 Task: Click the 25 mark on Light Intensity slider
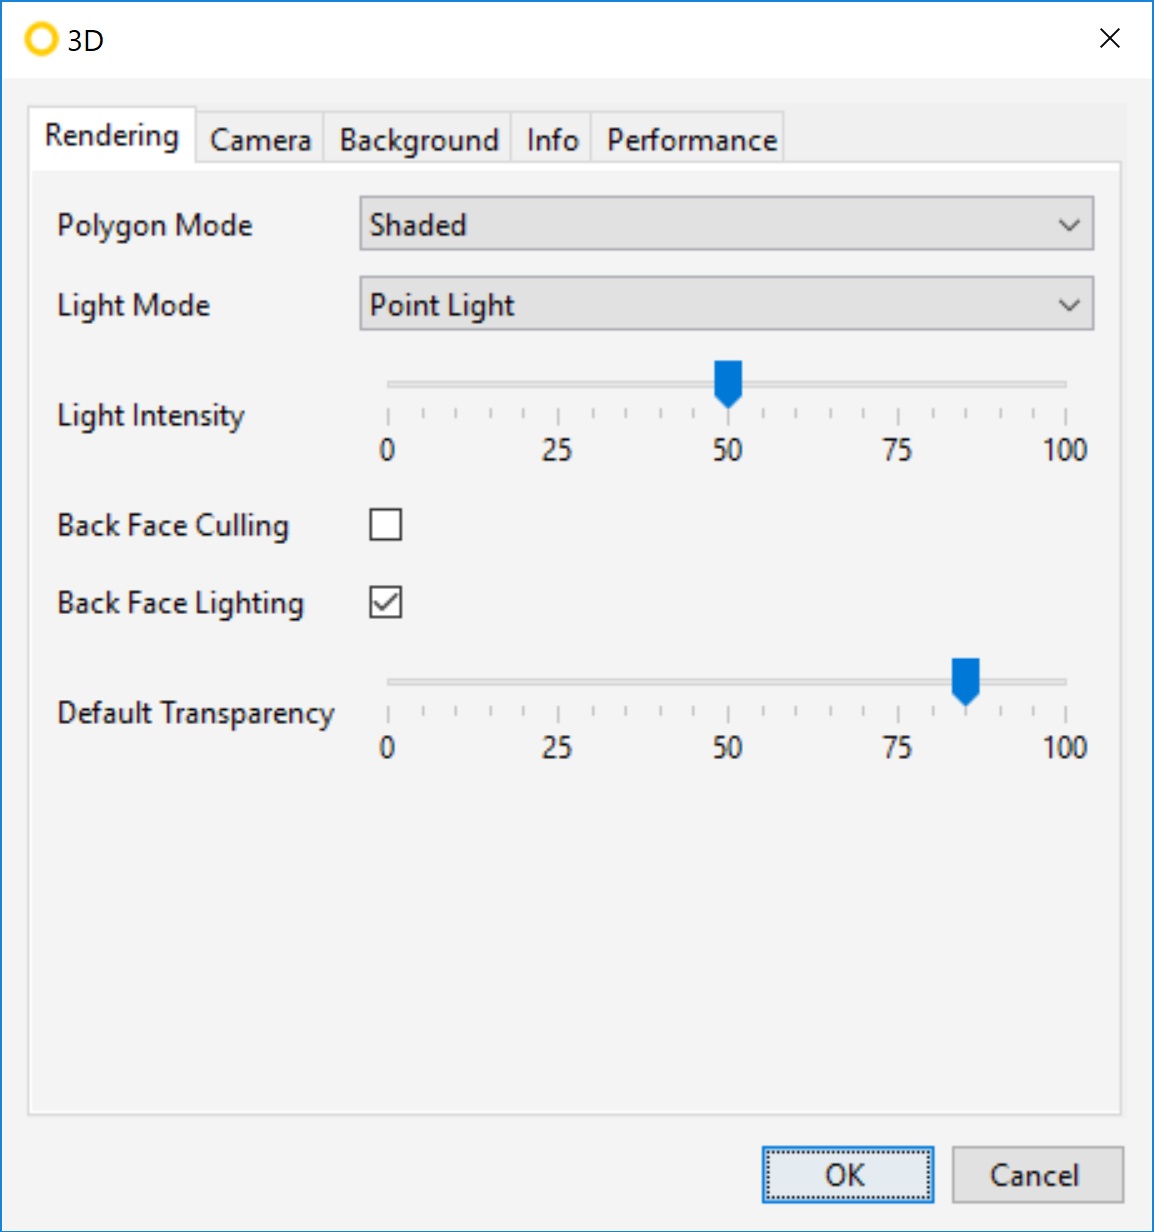click(557, 413)
